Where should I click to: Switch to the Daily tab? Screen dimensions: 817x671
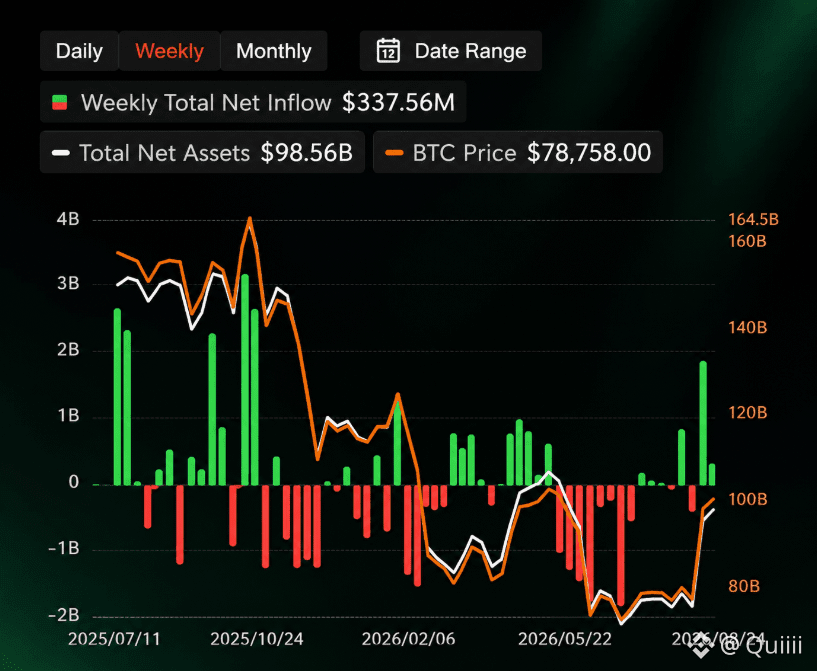[x=79, y=51]
